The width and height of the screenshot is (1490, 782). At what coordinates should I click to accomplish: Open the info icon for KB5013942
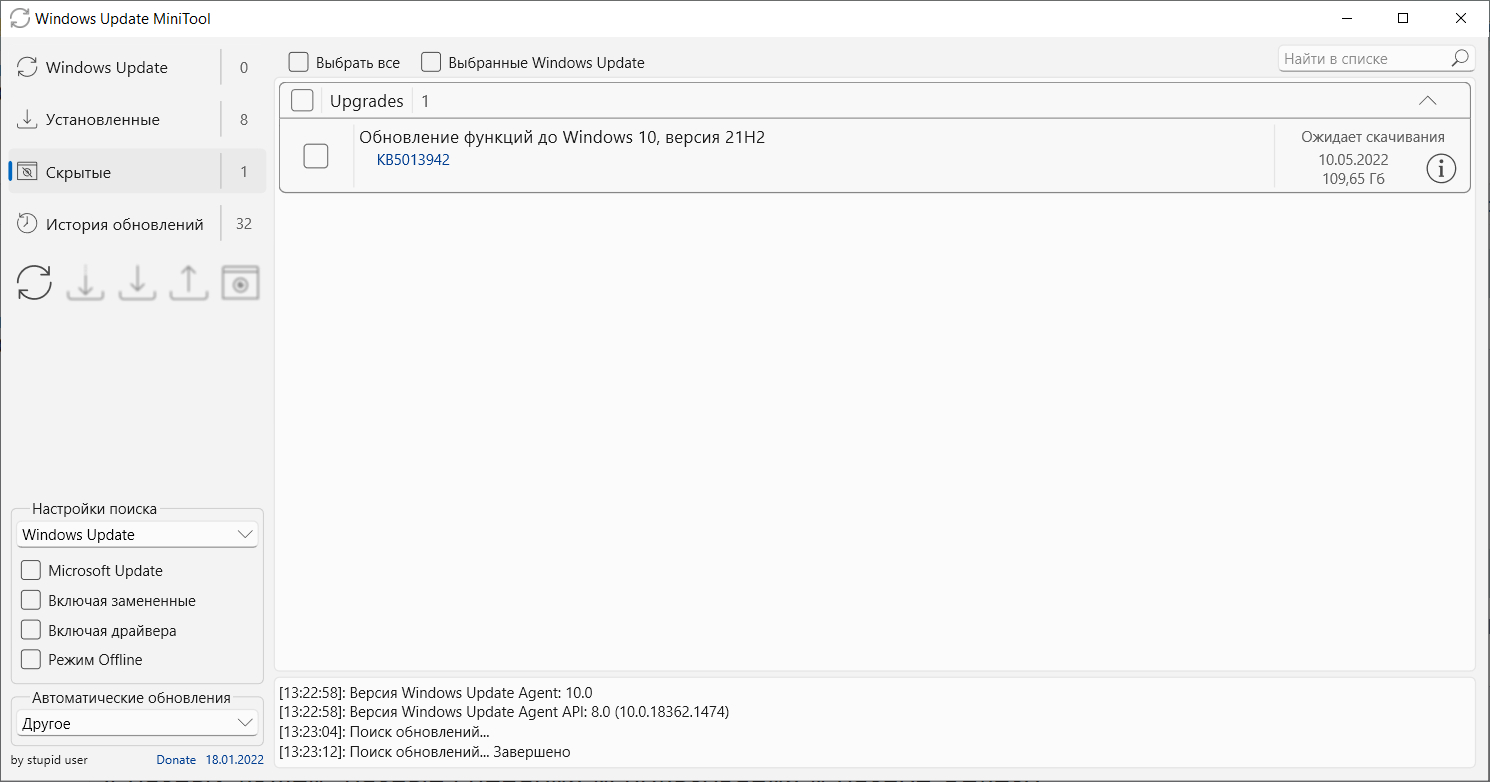click(1440, 170)
